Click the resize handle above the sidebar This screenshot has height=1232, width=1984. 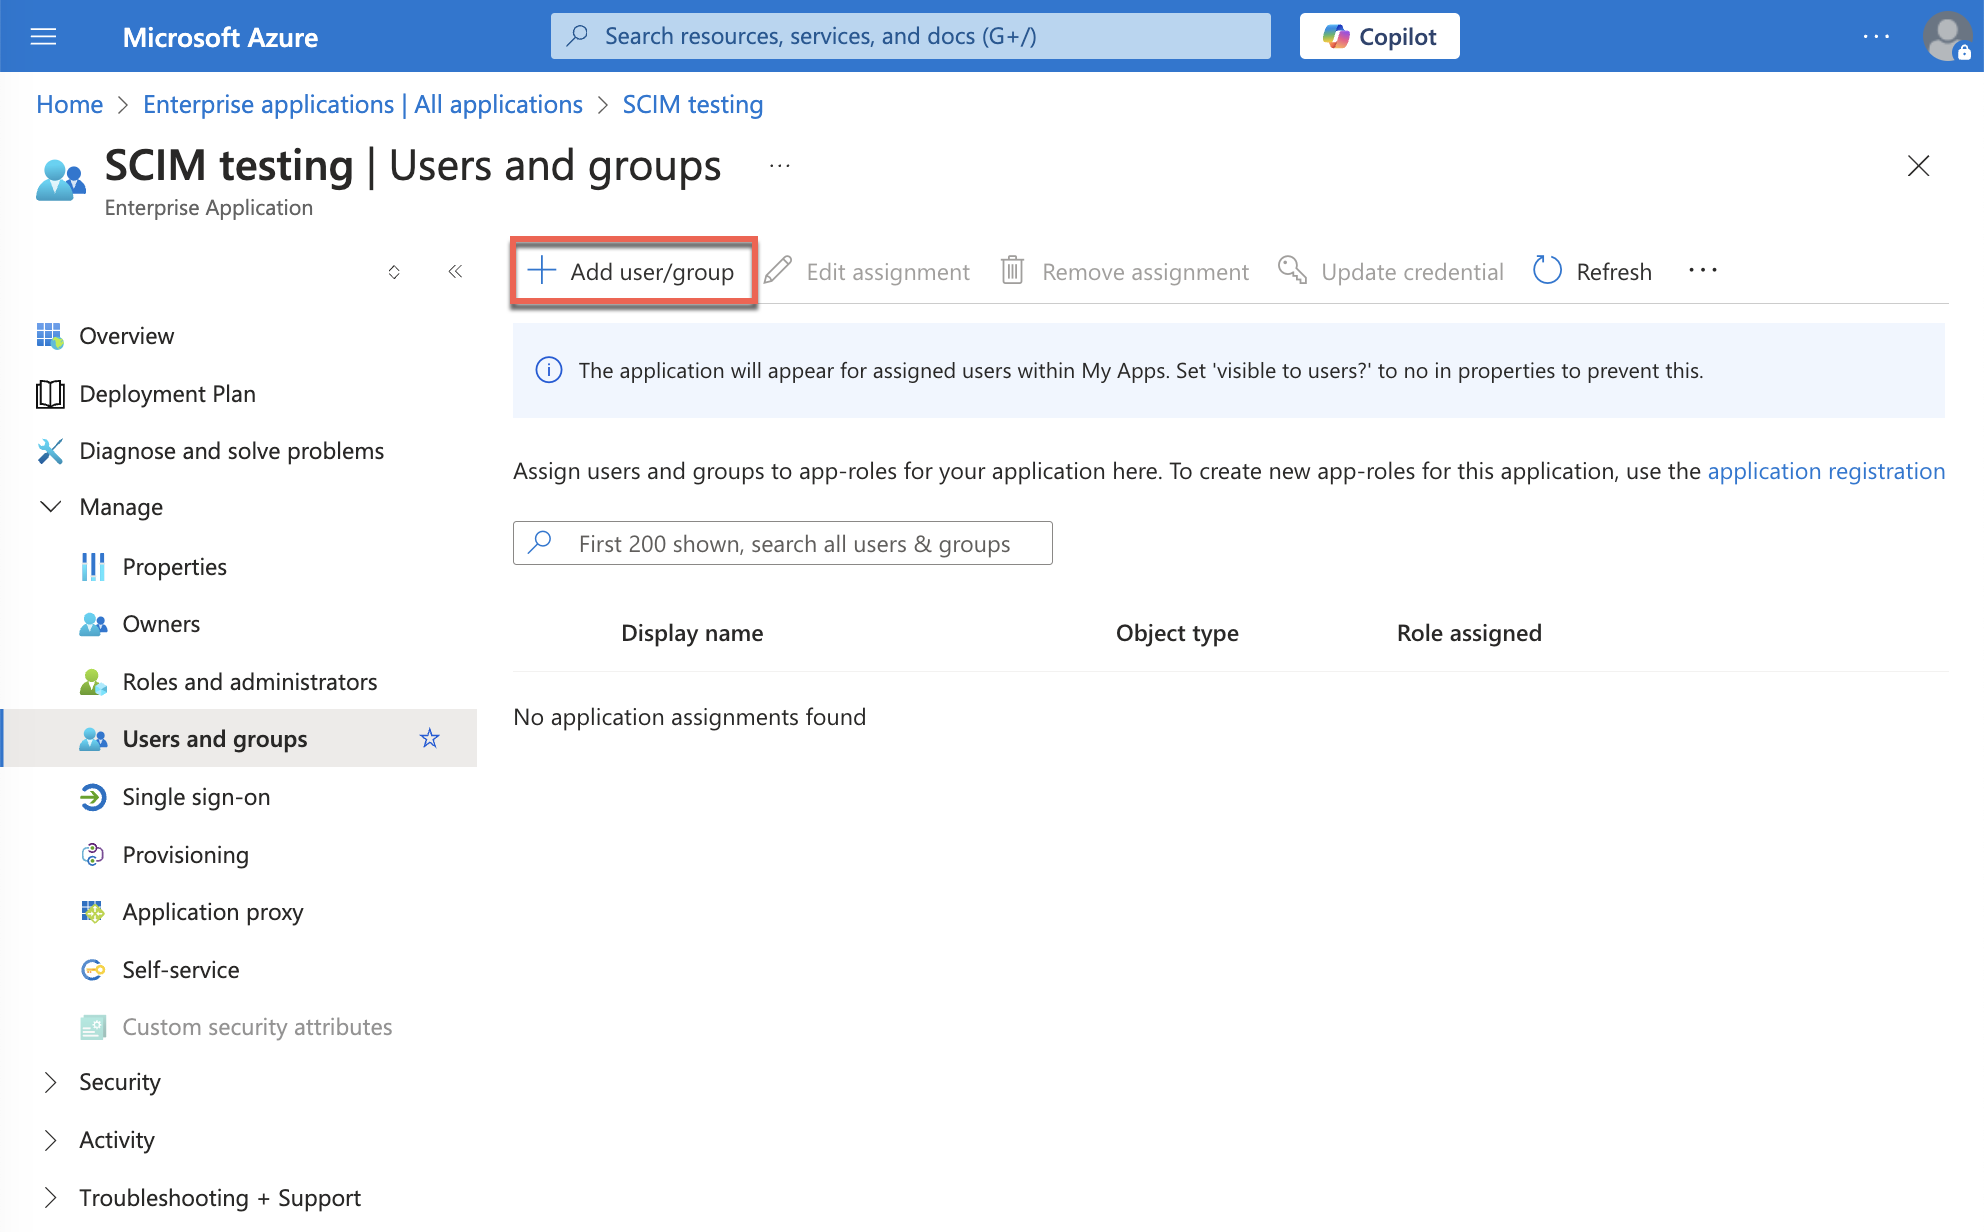(x=394, y=271)
